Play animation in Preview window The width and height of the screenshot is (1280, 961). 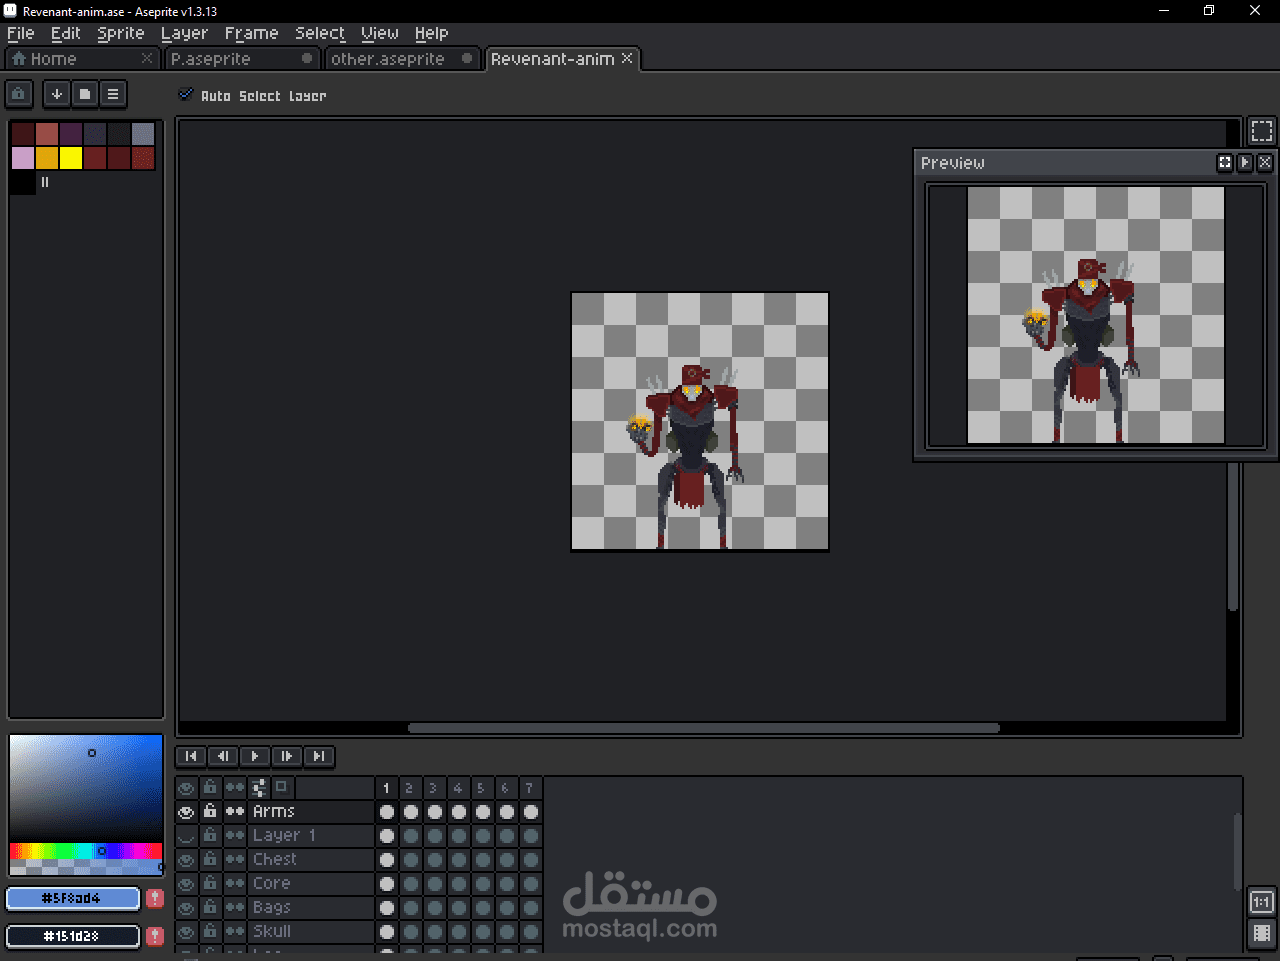pos(1245,162)
